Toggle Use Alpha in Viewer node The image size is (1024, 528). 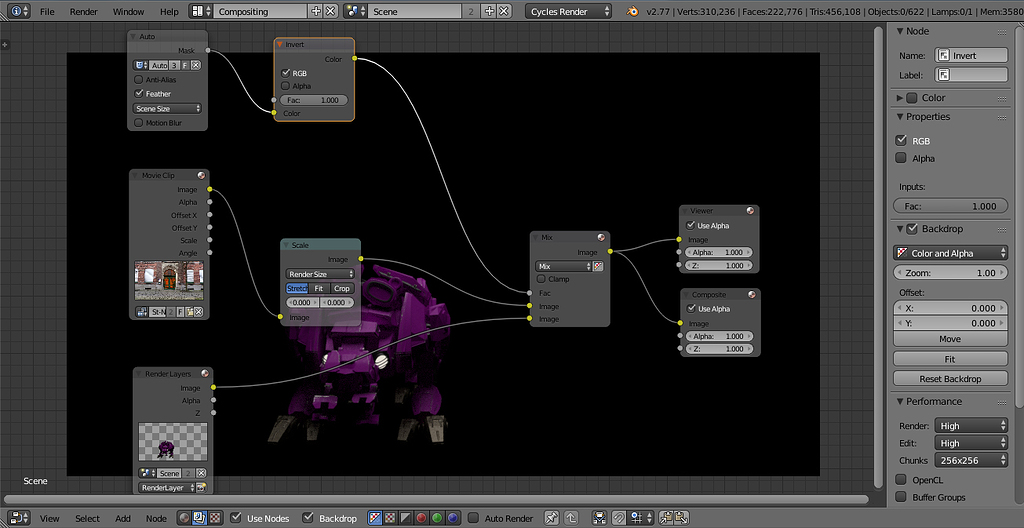691,225
